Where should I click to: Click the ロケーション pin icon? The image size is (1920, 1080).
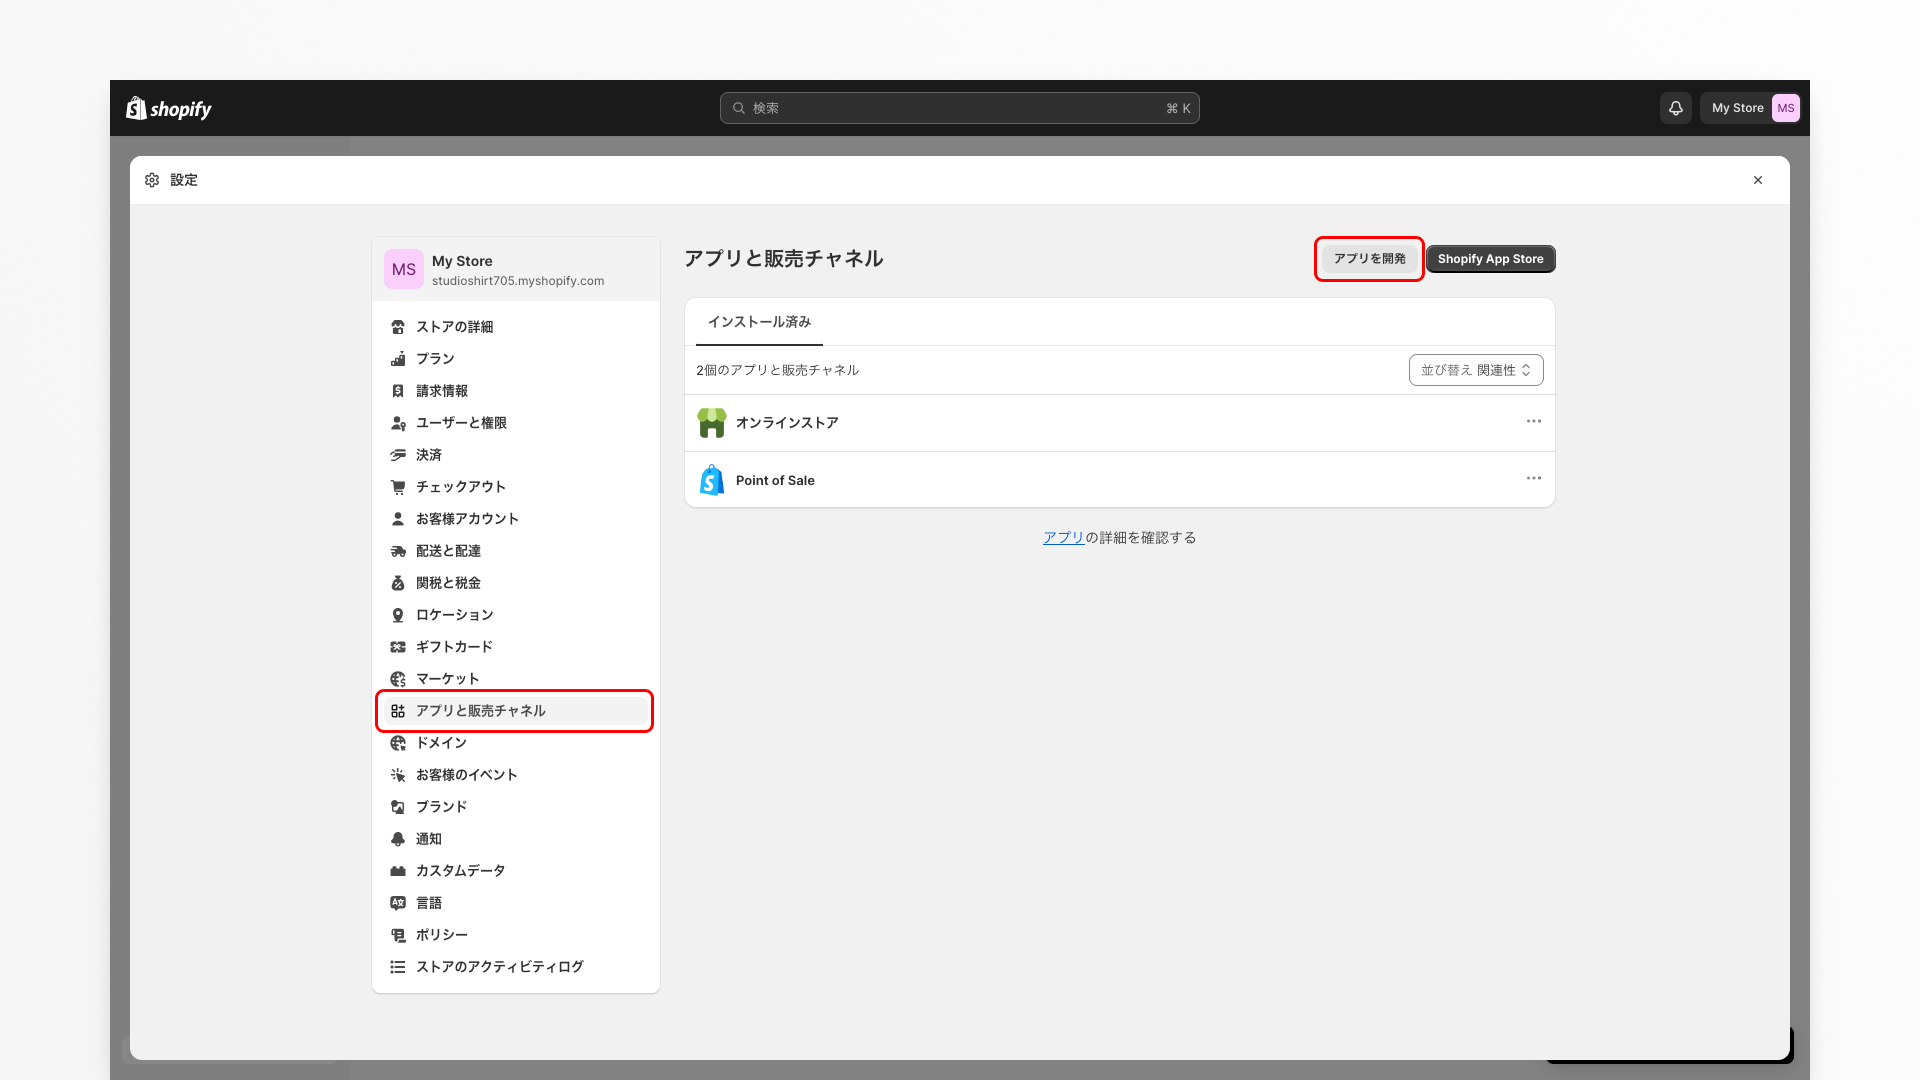398,615
